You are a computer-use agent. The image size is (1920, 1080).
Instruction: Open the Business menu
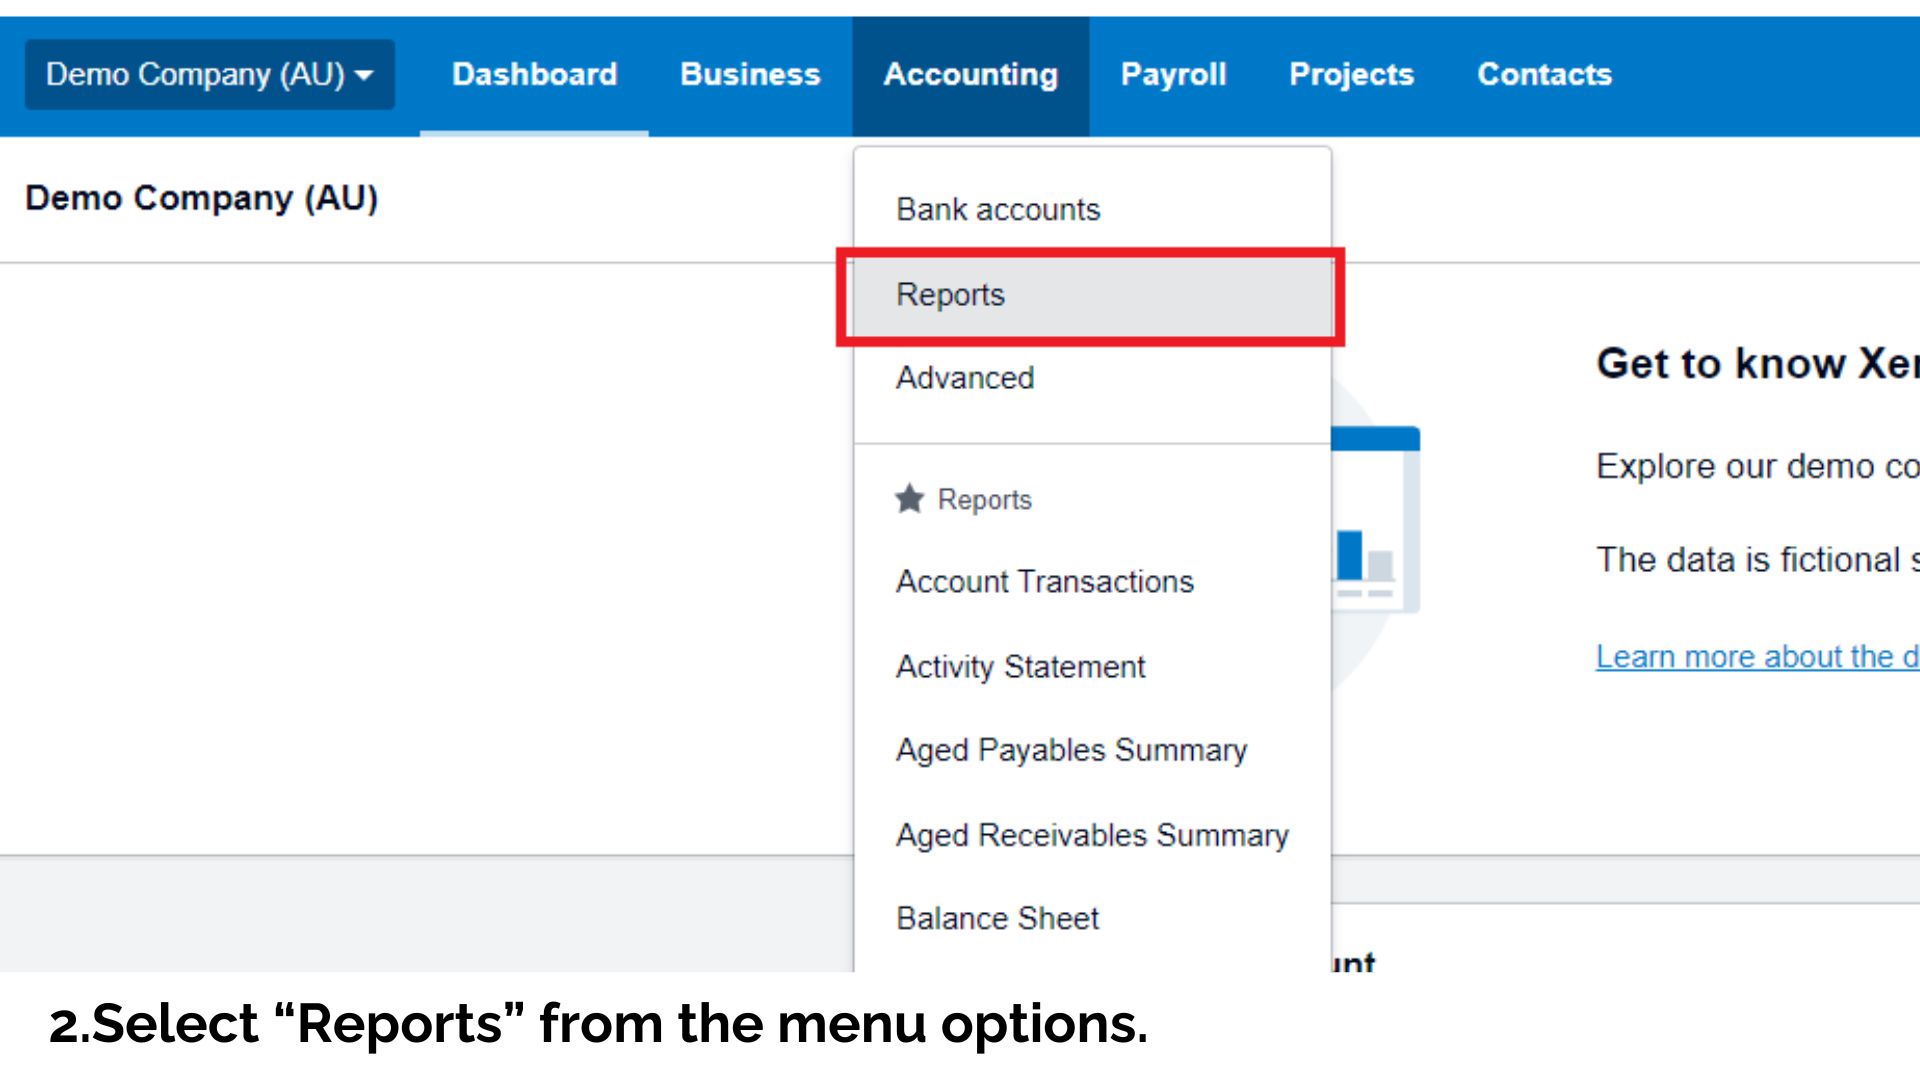pos(750,74)
